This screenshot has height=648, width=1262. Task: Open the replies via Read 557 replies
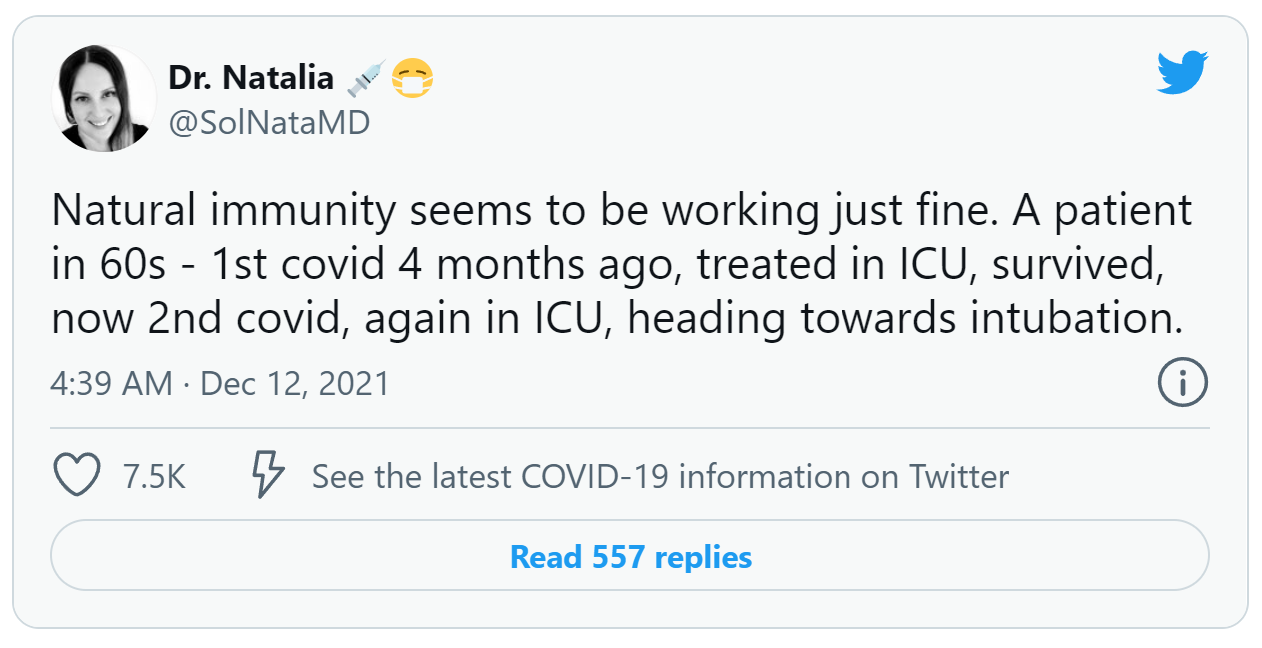click(631, 558)
